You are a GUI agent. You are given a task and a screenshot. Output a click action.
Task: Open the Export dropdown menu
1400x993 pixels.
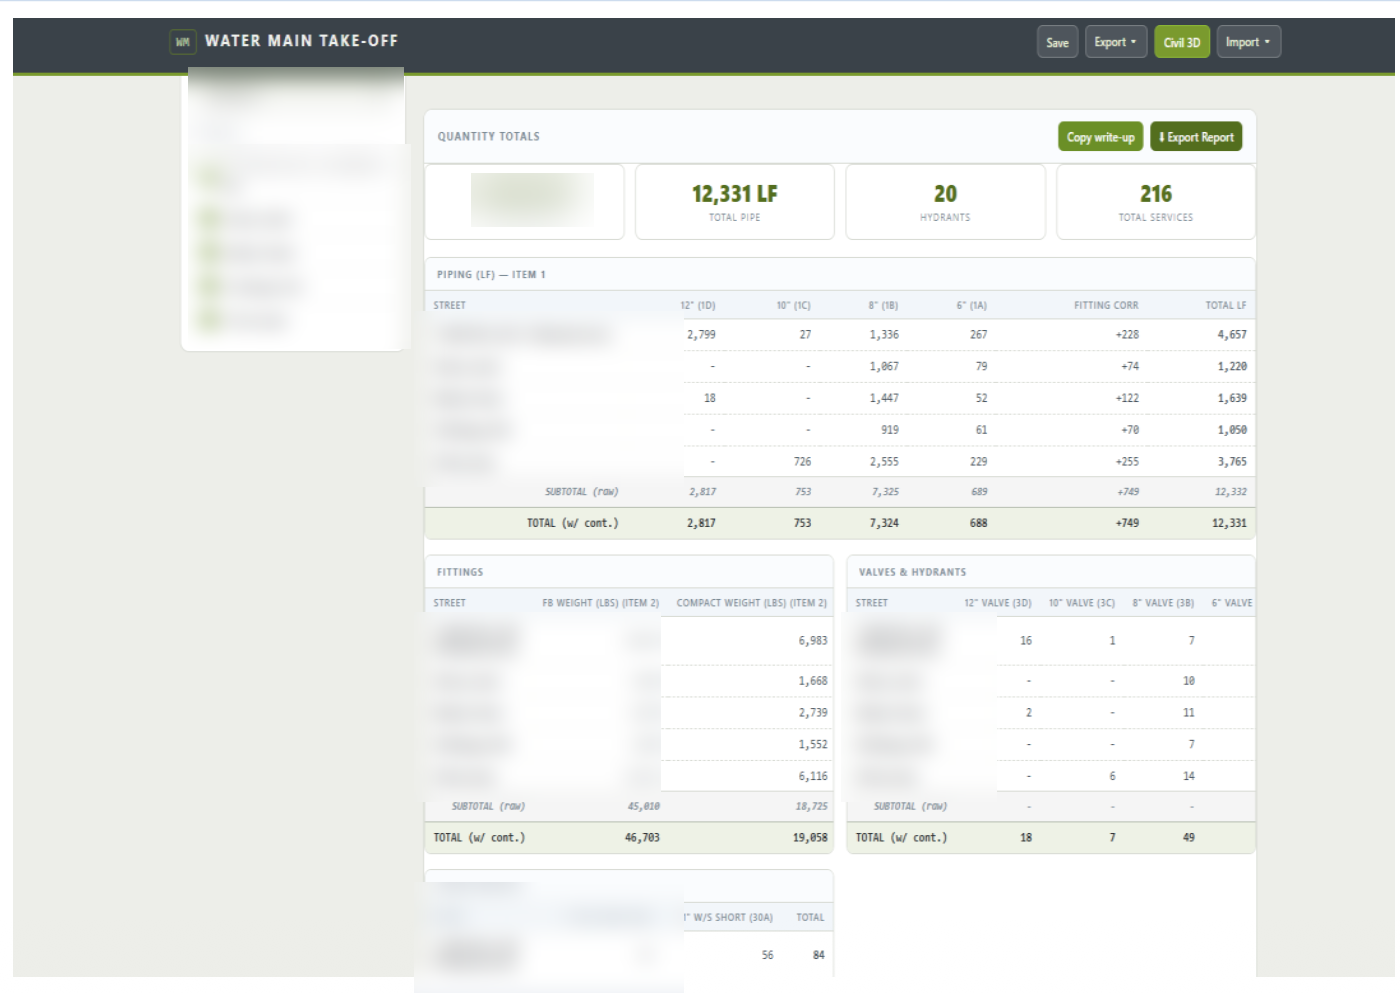[x=1115, y=42]
